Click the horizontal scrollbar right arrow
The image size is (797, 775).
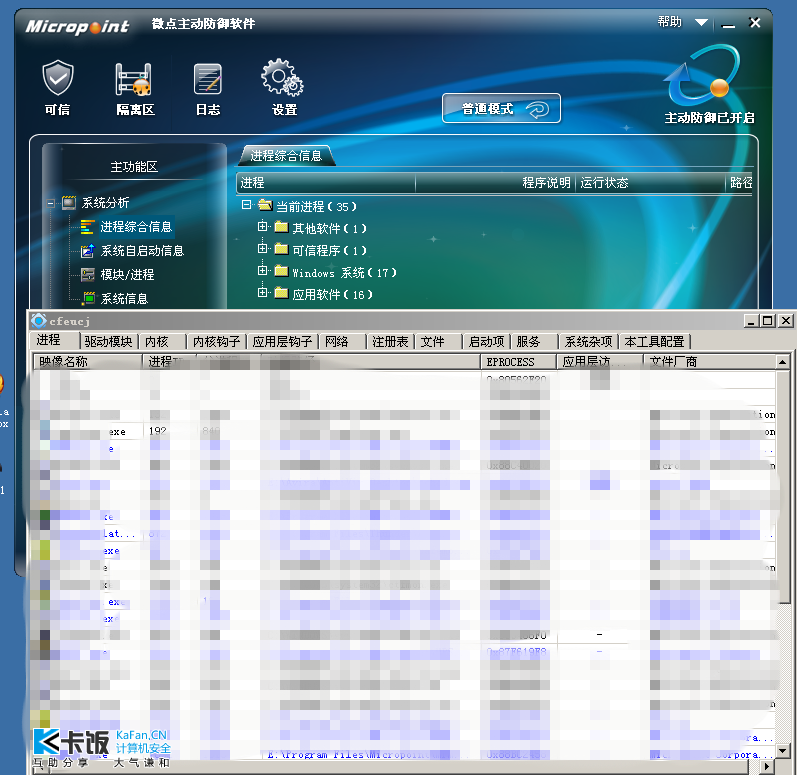[x=768, y=766]
